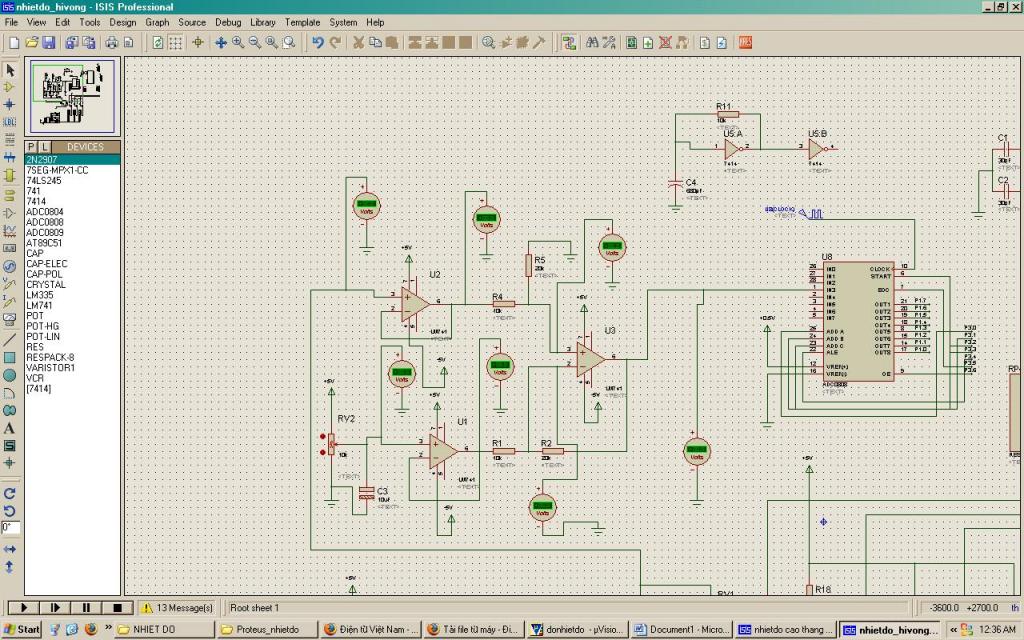Image resolution: width=1024 pixels, height=640 pixels.
Task: Select the Text 'A' tool in sidebar
Action: (x=10, y=428)
